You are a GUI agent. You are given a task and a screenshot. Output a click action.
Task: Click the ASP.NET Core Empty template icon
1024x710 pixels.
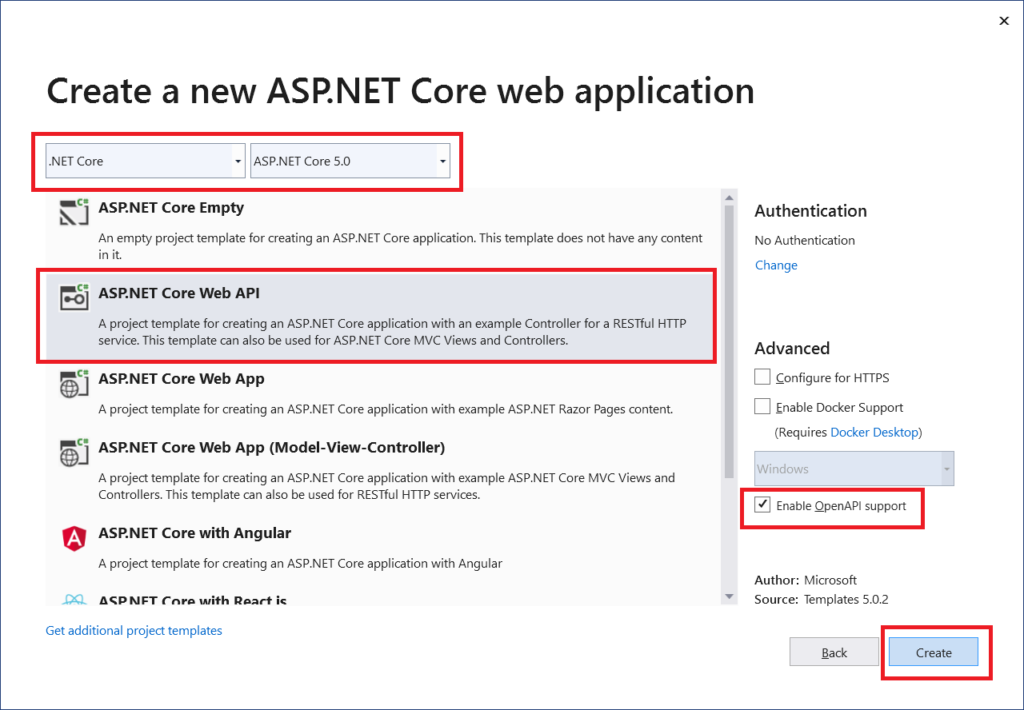point(74,212)
